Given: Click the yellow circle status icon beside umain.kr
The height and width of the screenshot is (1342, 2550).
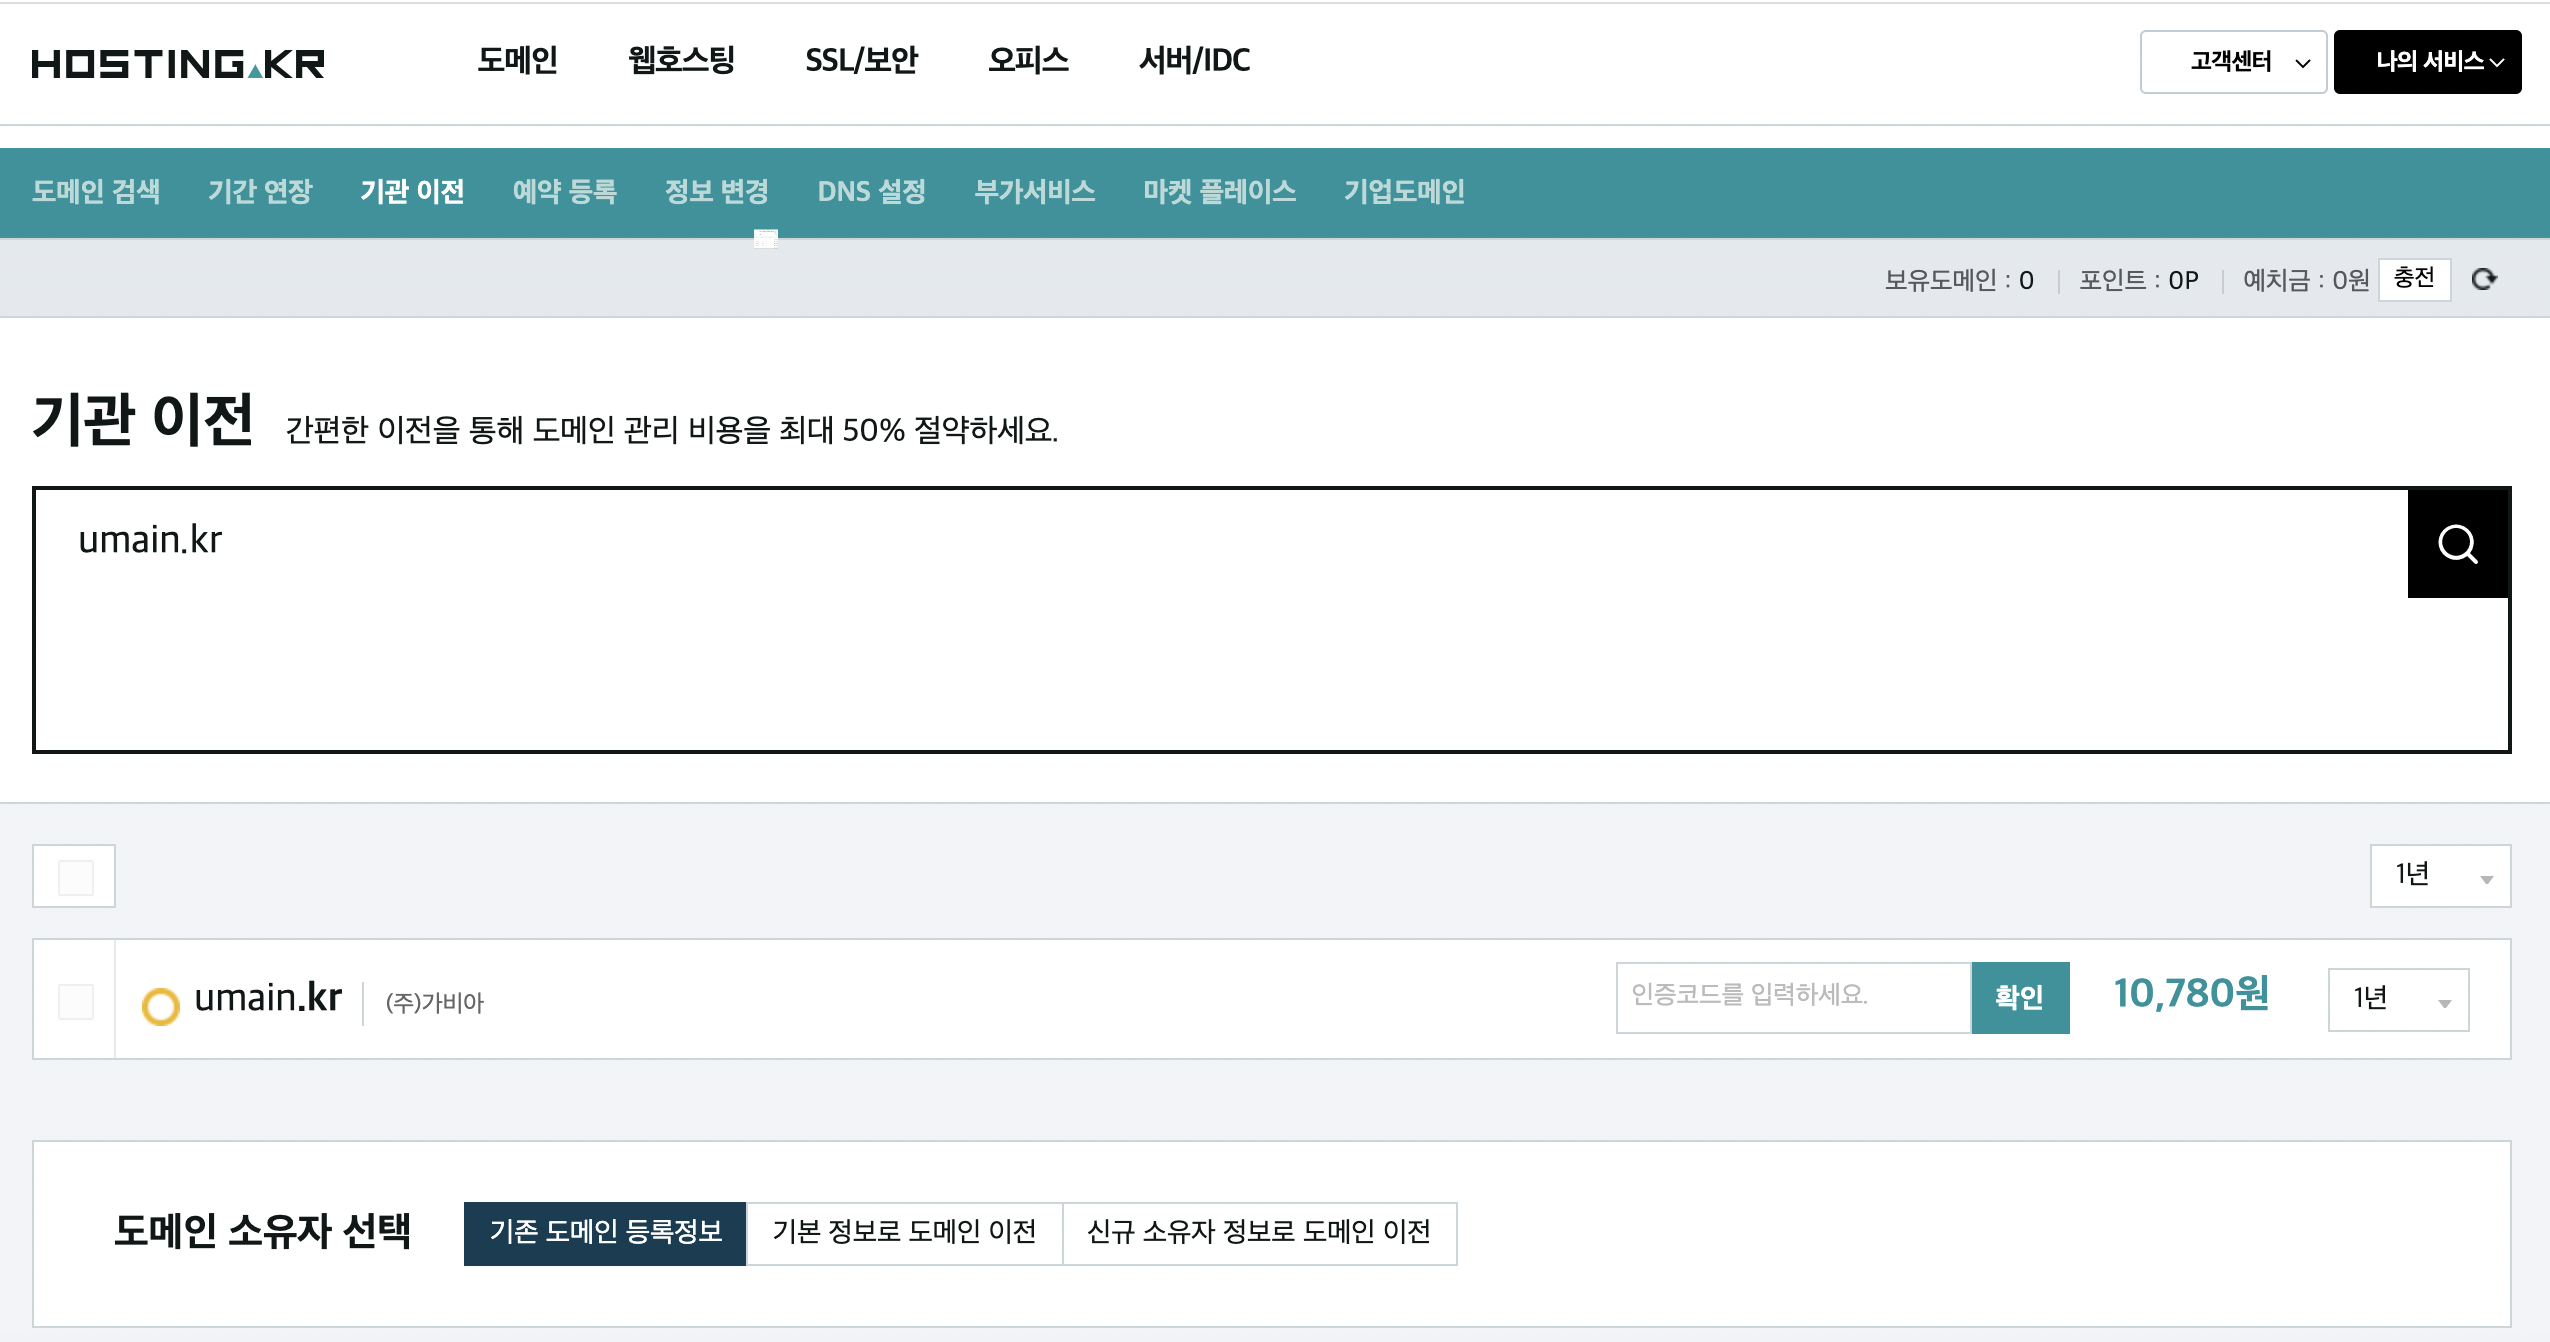Looking at the screenshot, I should click(160, 1005).
